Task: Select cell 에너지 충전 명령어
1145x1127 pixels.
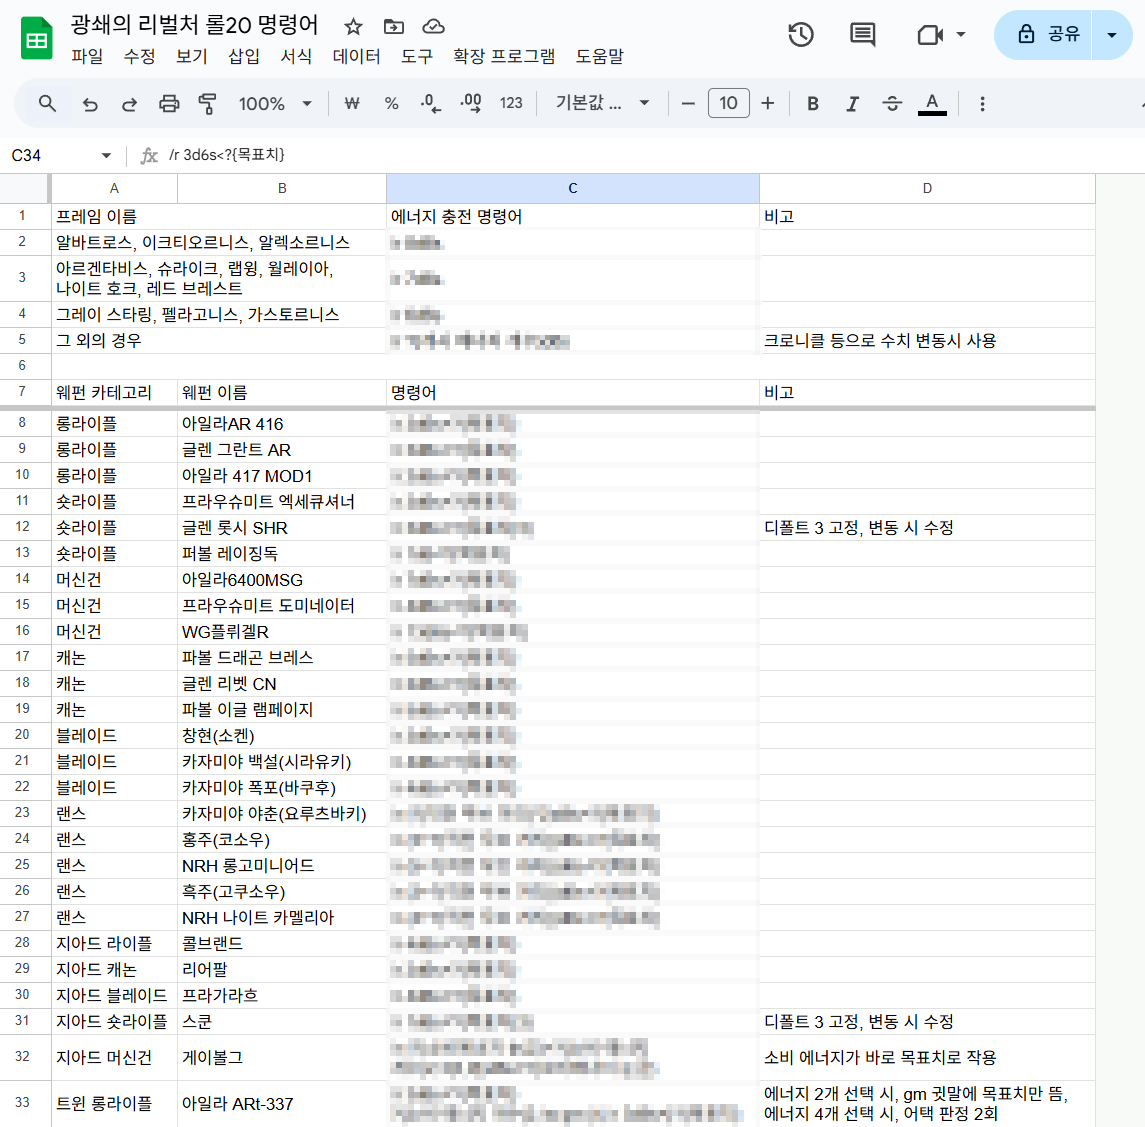Action: coord(573,216)
